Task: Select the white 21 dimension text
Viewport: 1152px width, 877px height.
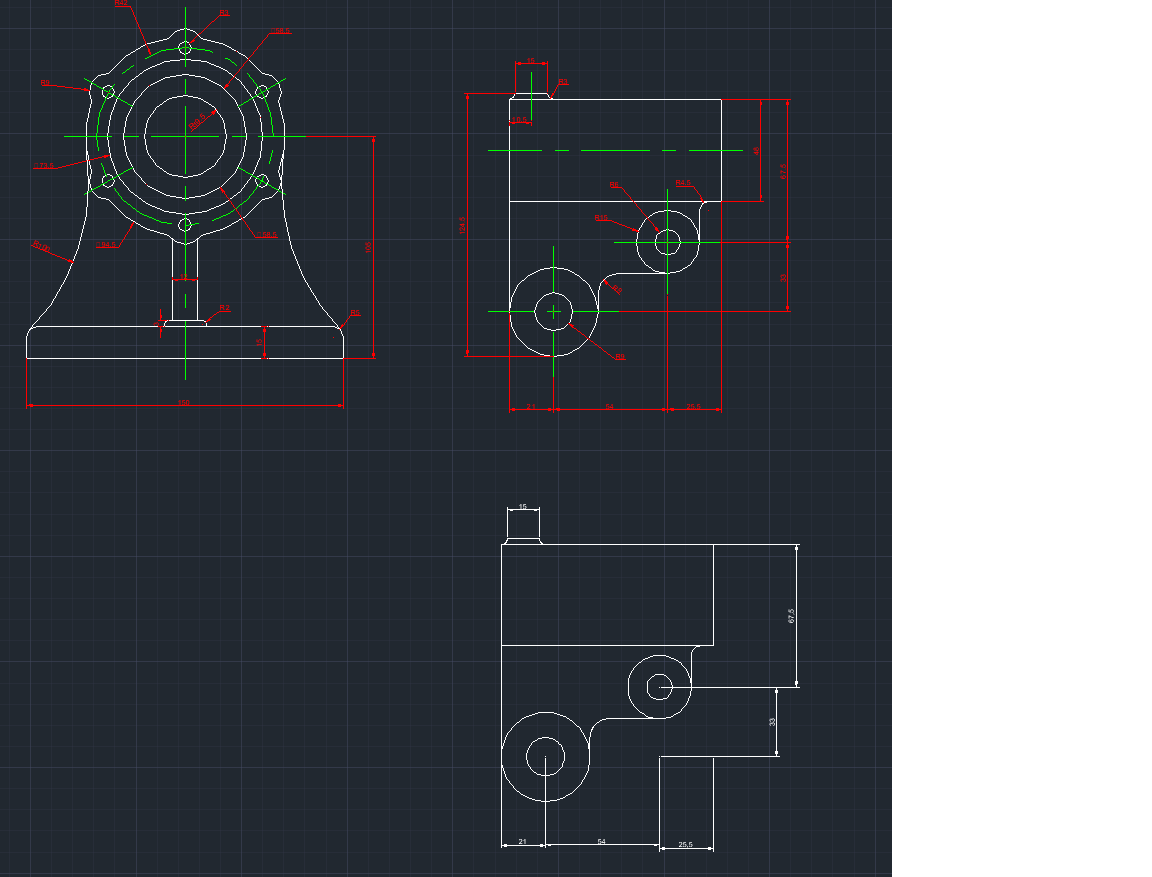Action: (522, 842)
